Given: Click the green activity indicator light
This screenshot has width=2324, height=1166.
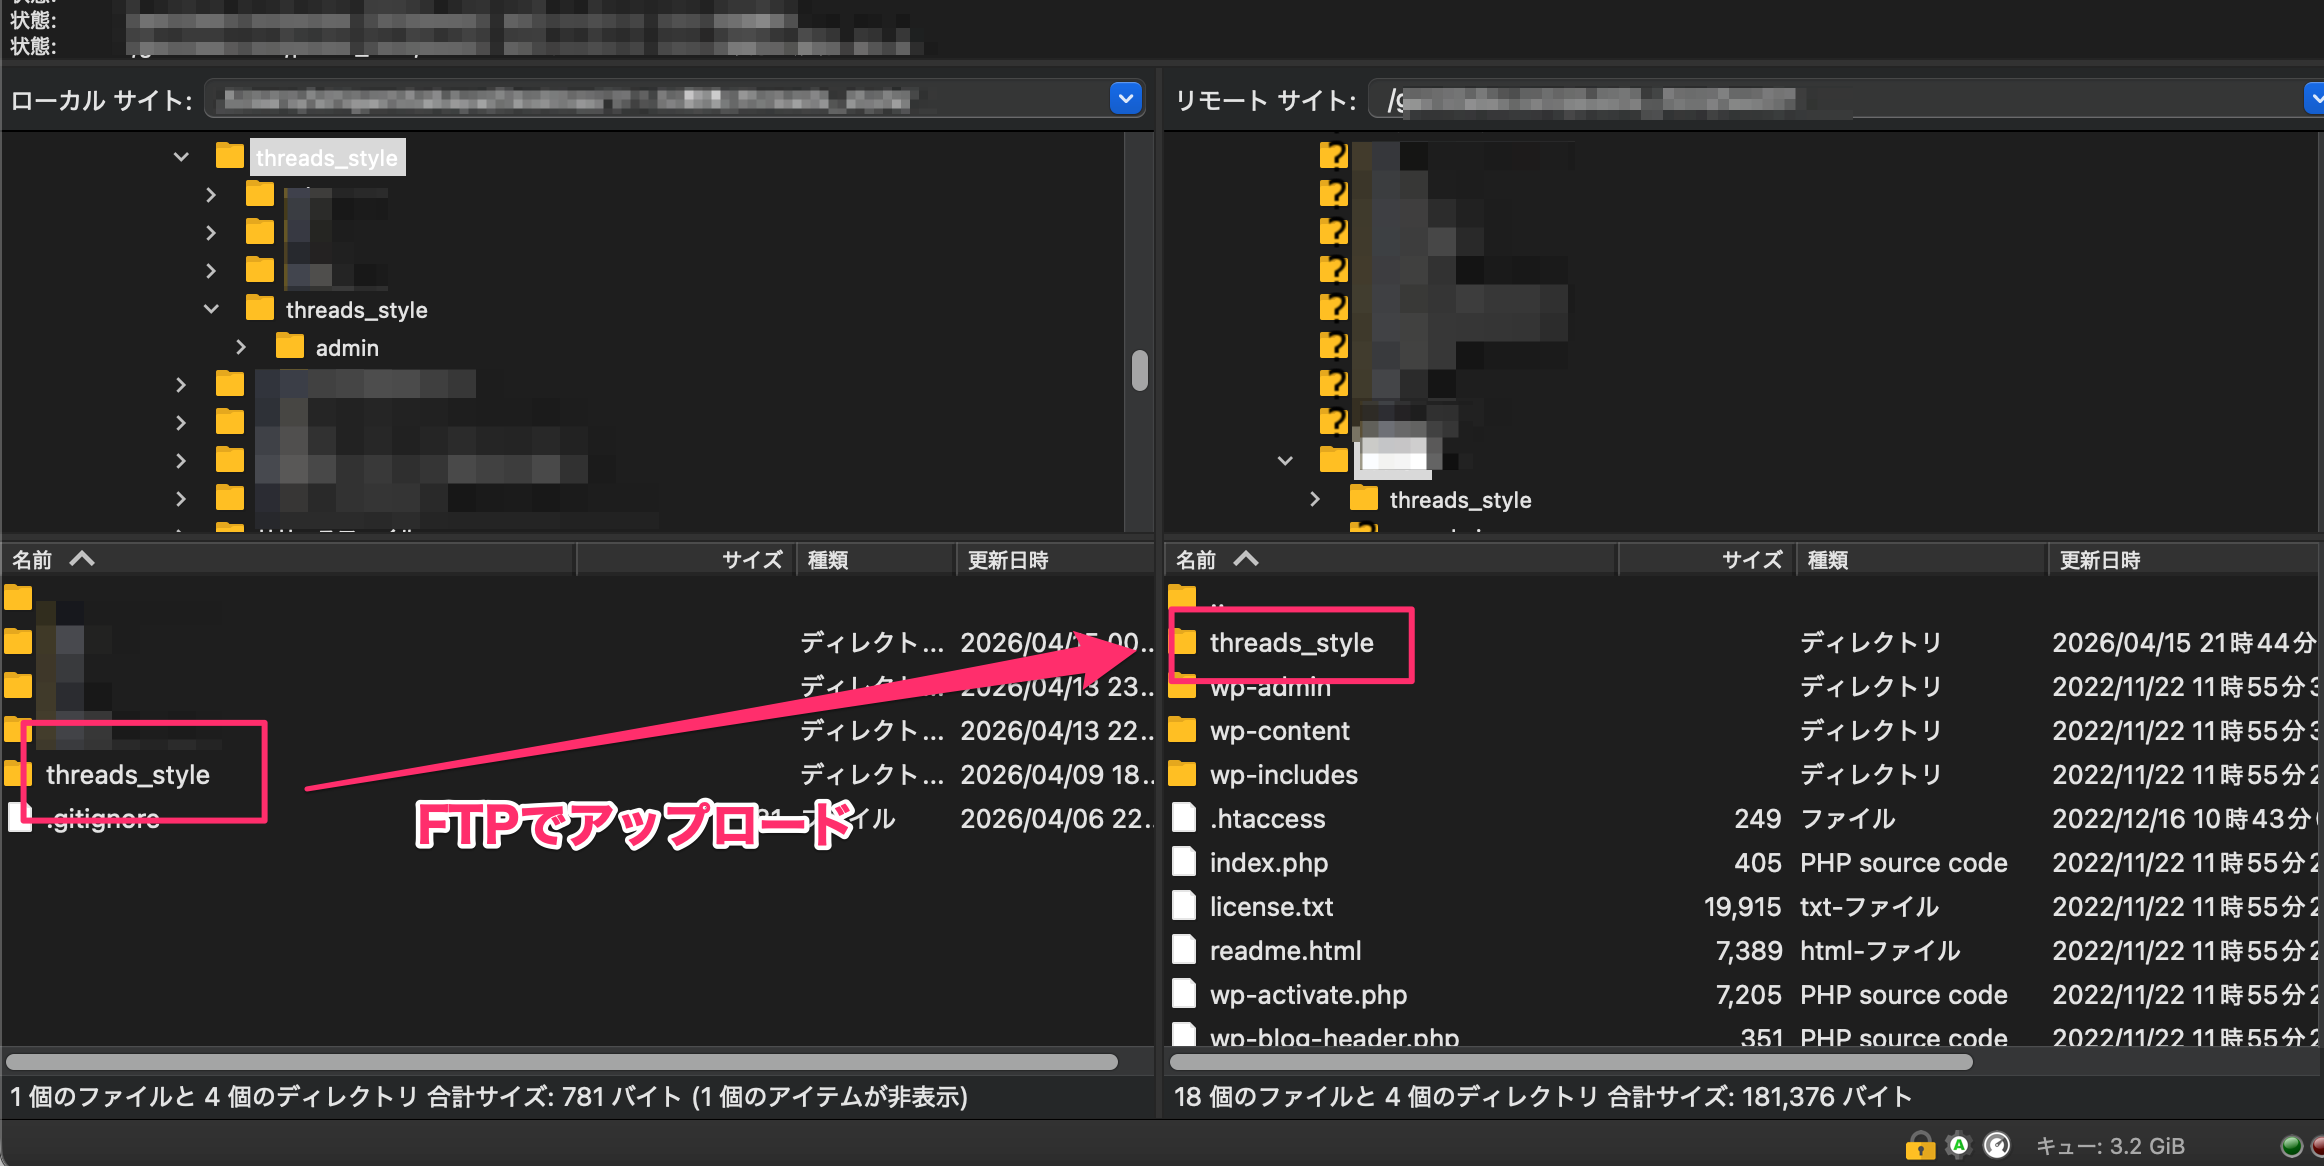Looking at the screenshot, I should pyautogui.click(x=2290, y=1146).
